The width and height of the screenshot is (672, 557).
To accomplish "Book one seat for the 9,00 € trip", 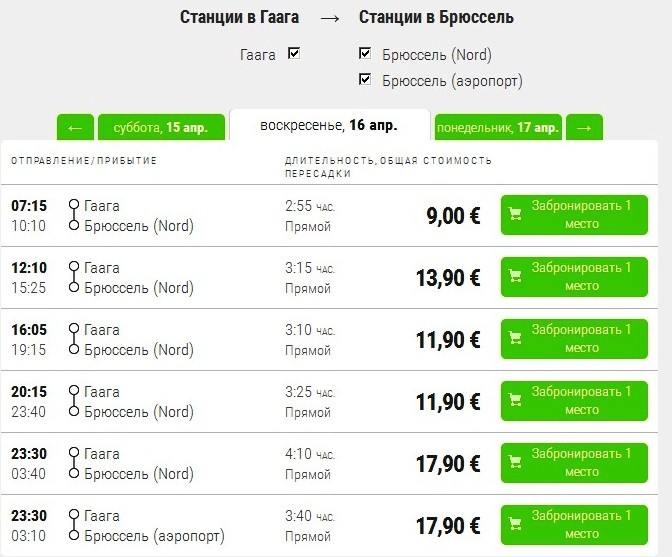I will (x=581, y=215).
